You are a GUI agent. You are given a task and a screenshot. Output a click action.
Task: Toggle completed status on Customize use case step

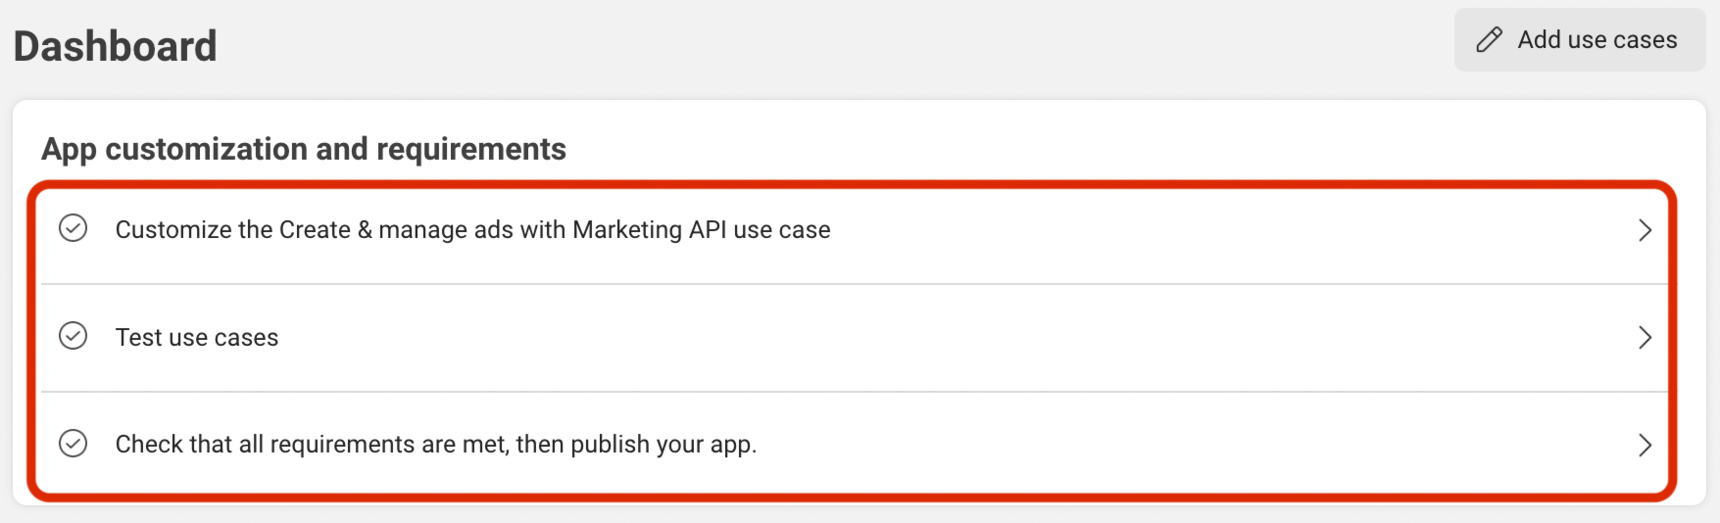coord(73,229)
